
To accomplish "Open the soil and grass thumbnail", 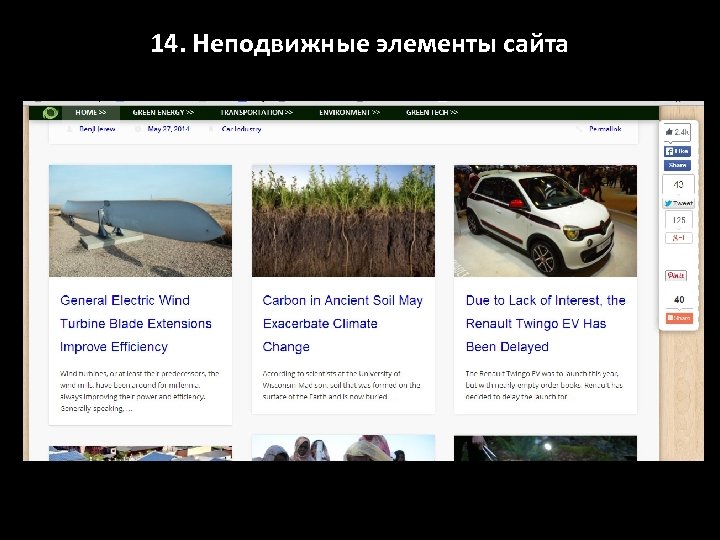I will tap(343, 221).
